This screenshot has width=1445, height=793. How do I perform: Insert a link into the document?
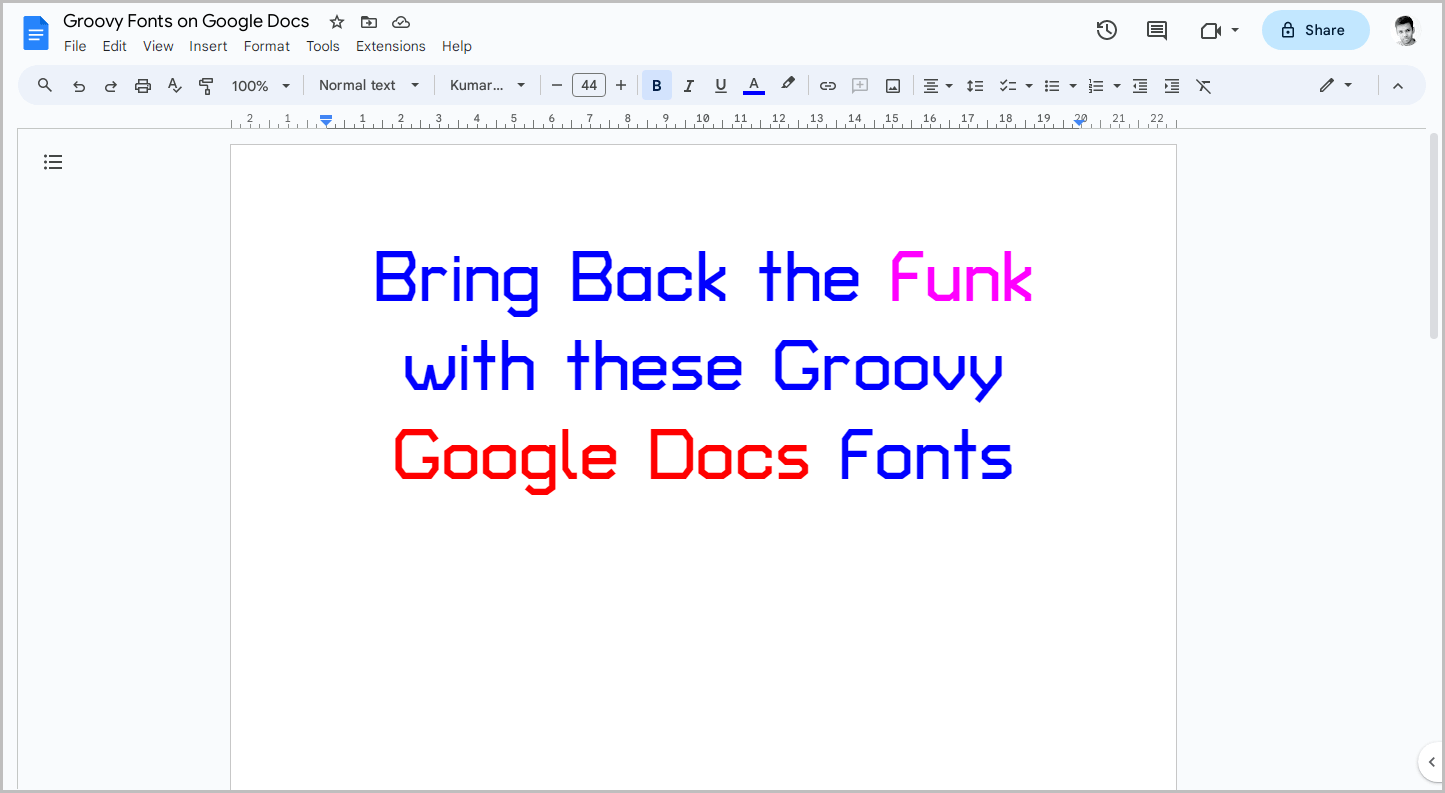coord(827,85)
